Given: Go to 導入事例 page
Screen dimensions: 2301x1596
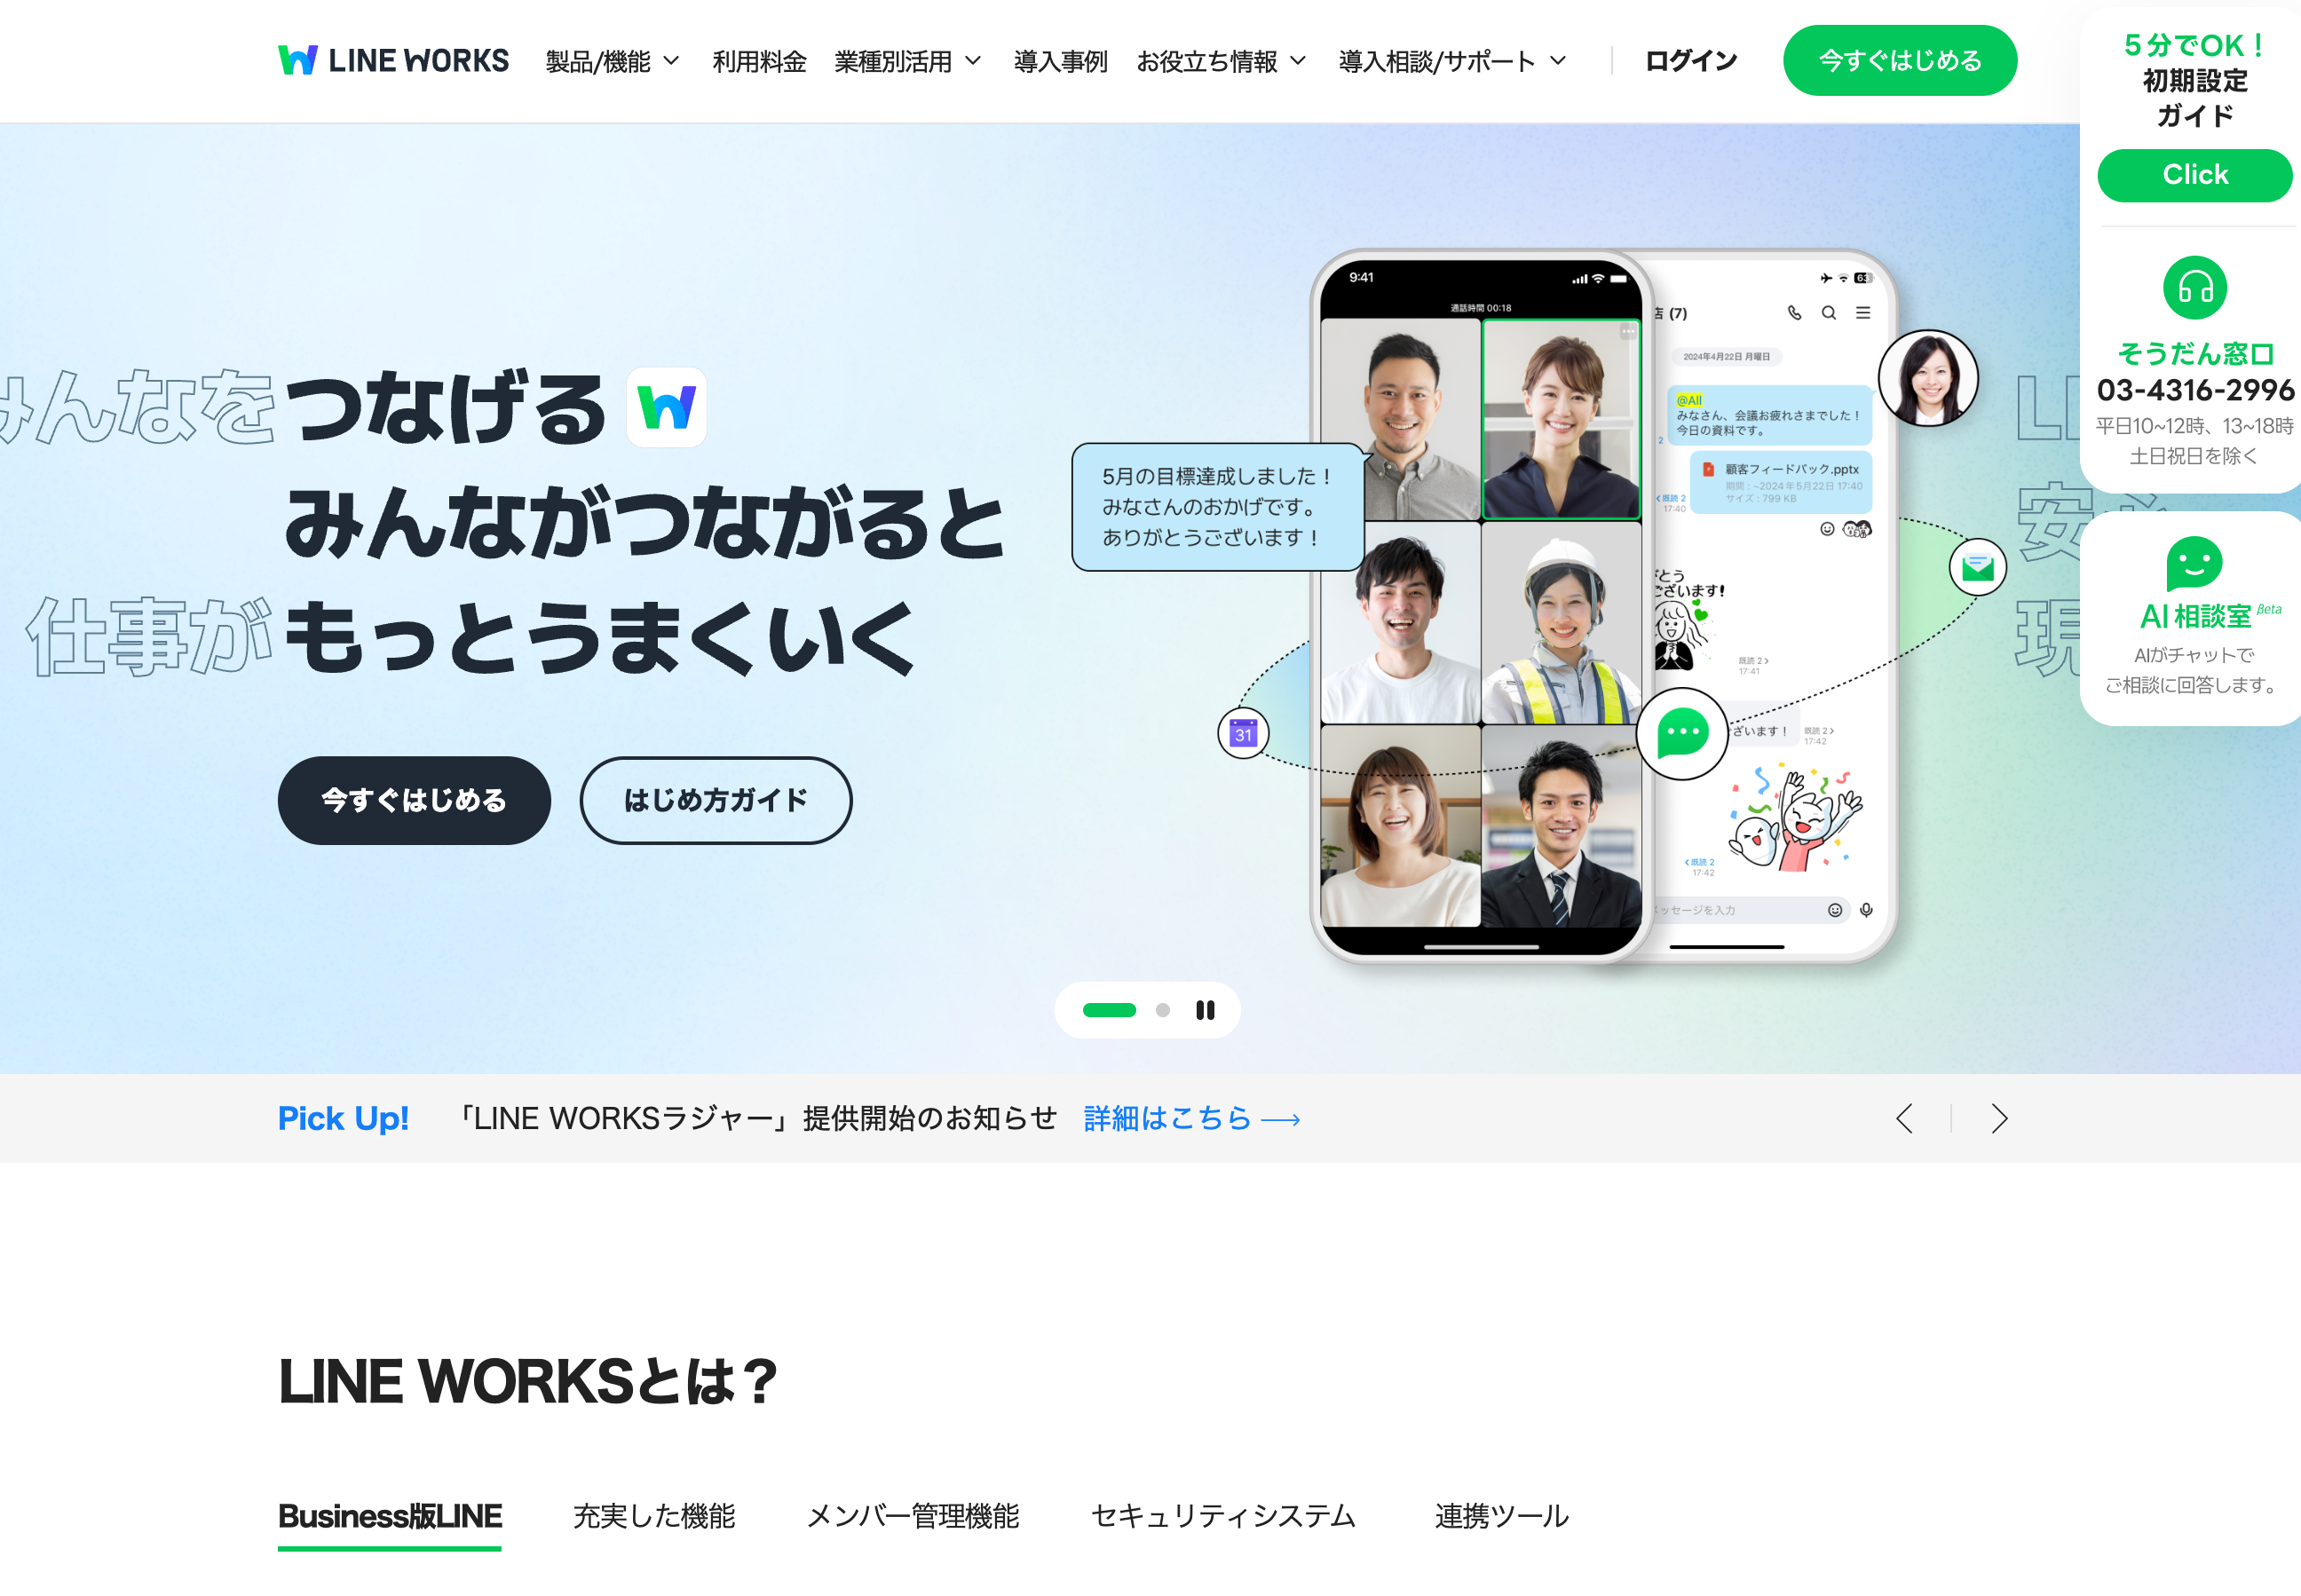Looking at the screenshot, I should (x=1060, y=61).
